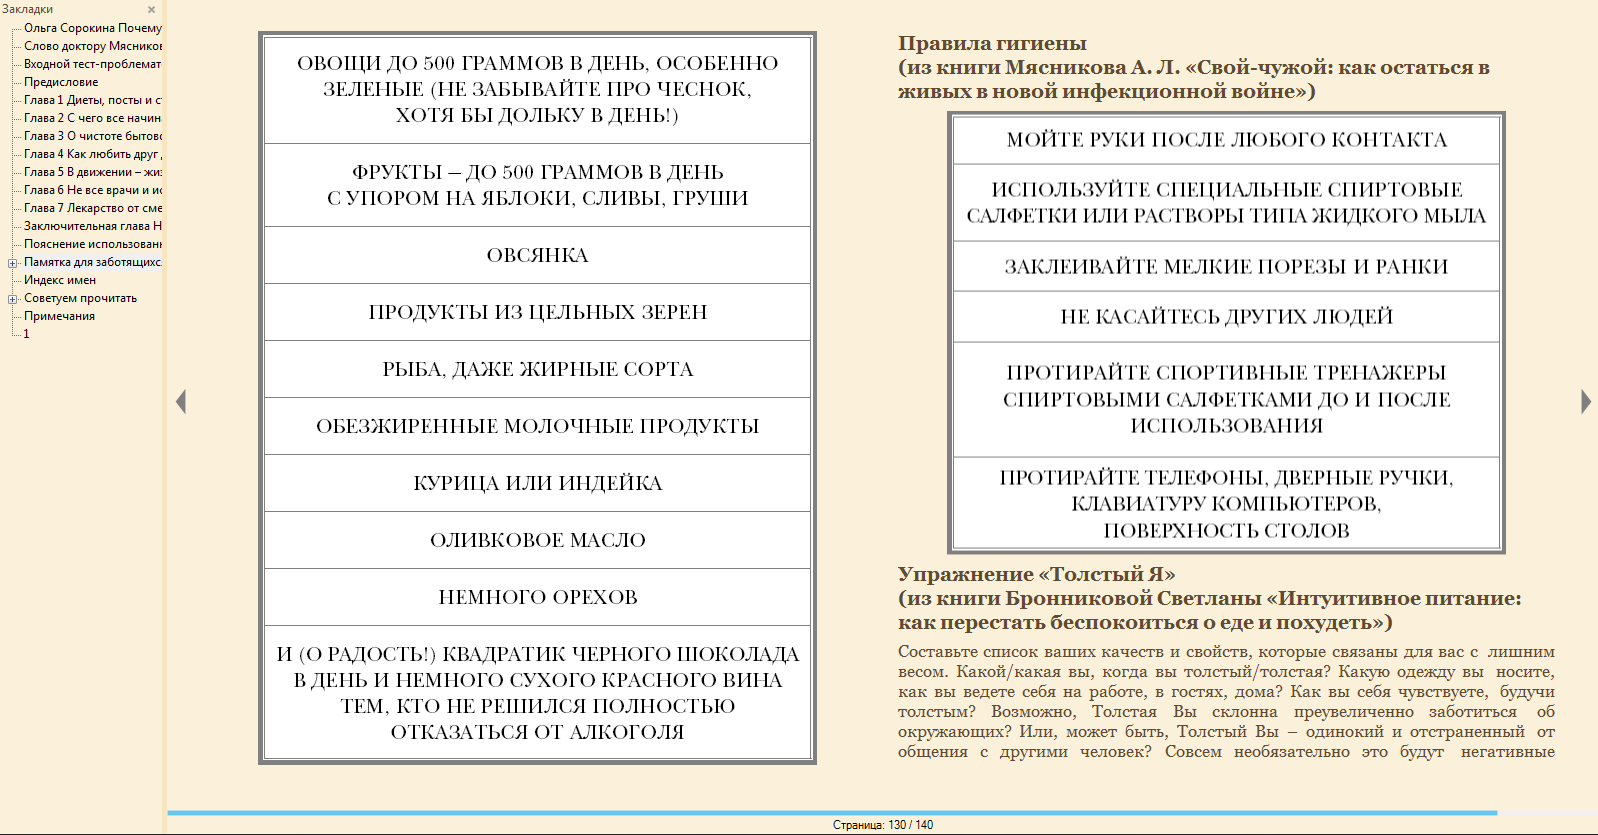Click the paragraph starting Составьте список
1598x835 pixels.
pos(1226,701)
